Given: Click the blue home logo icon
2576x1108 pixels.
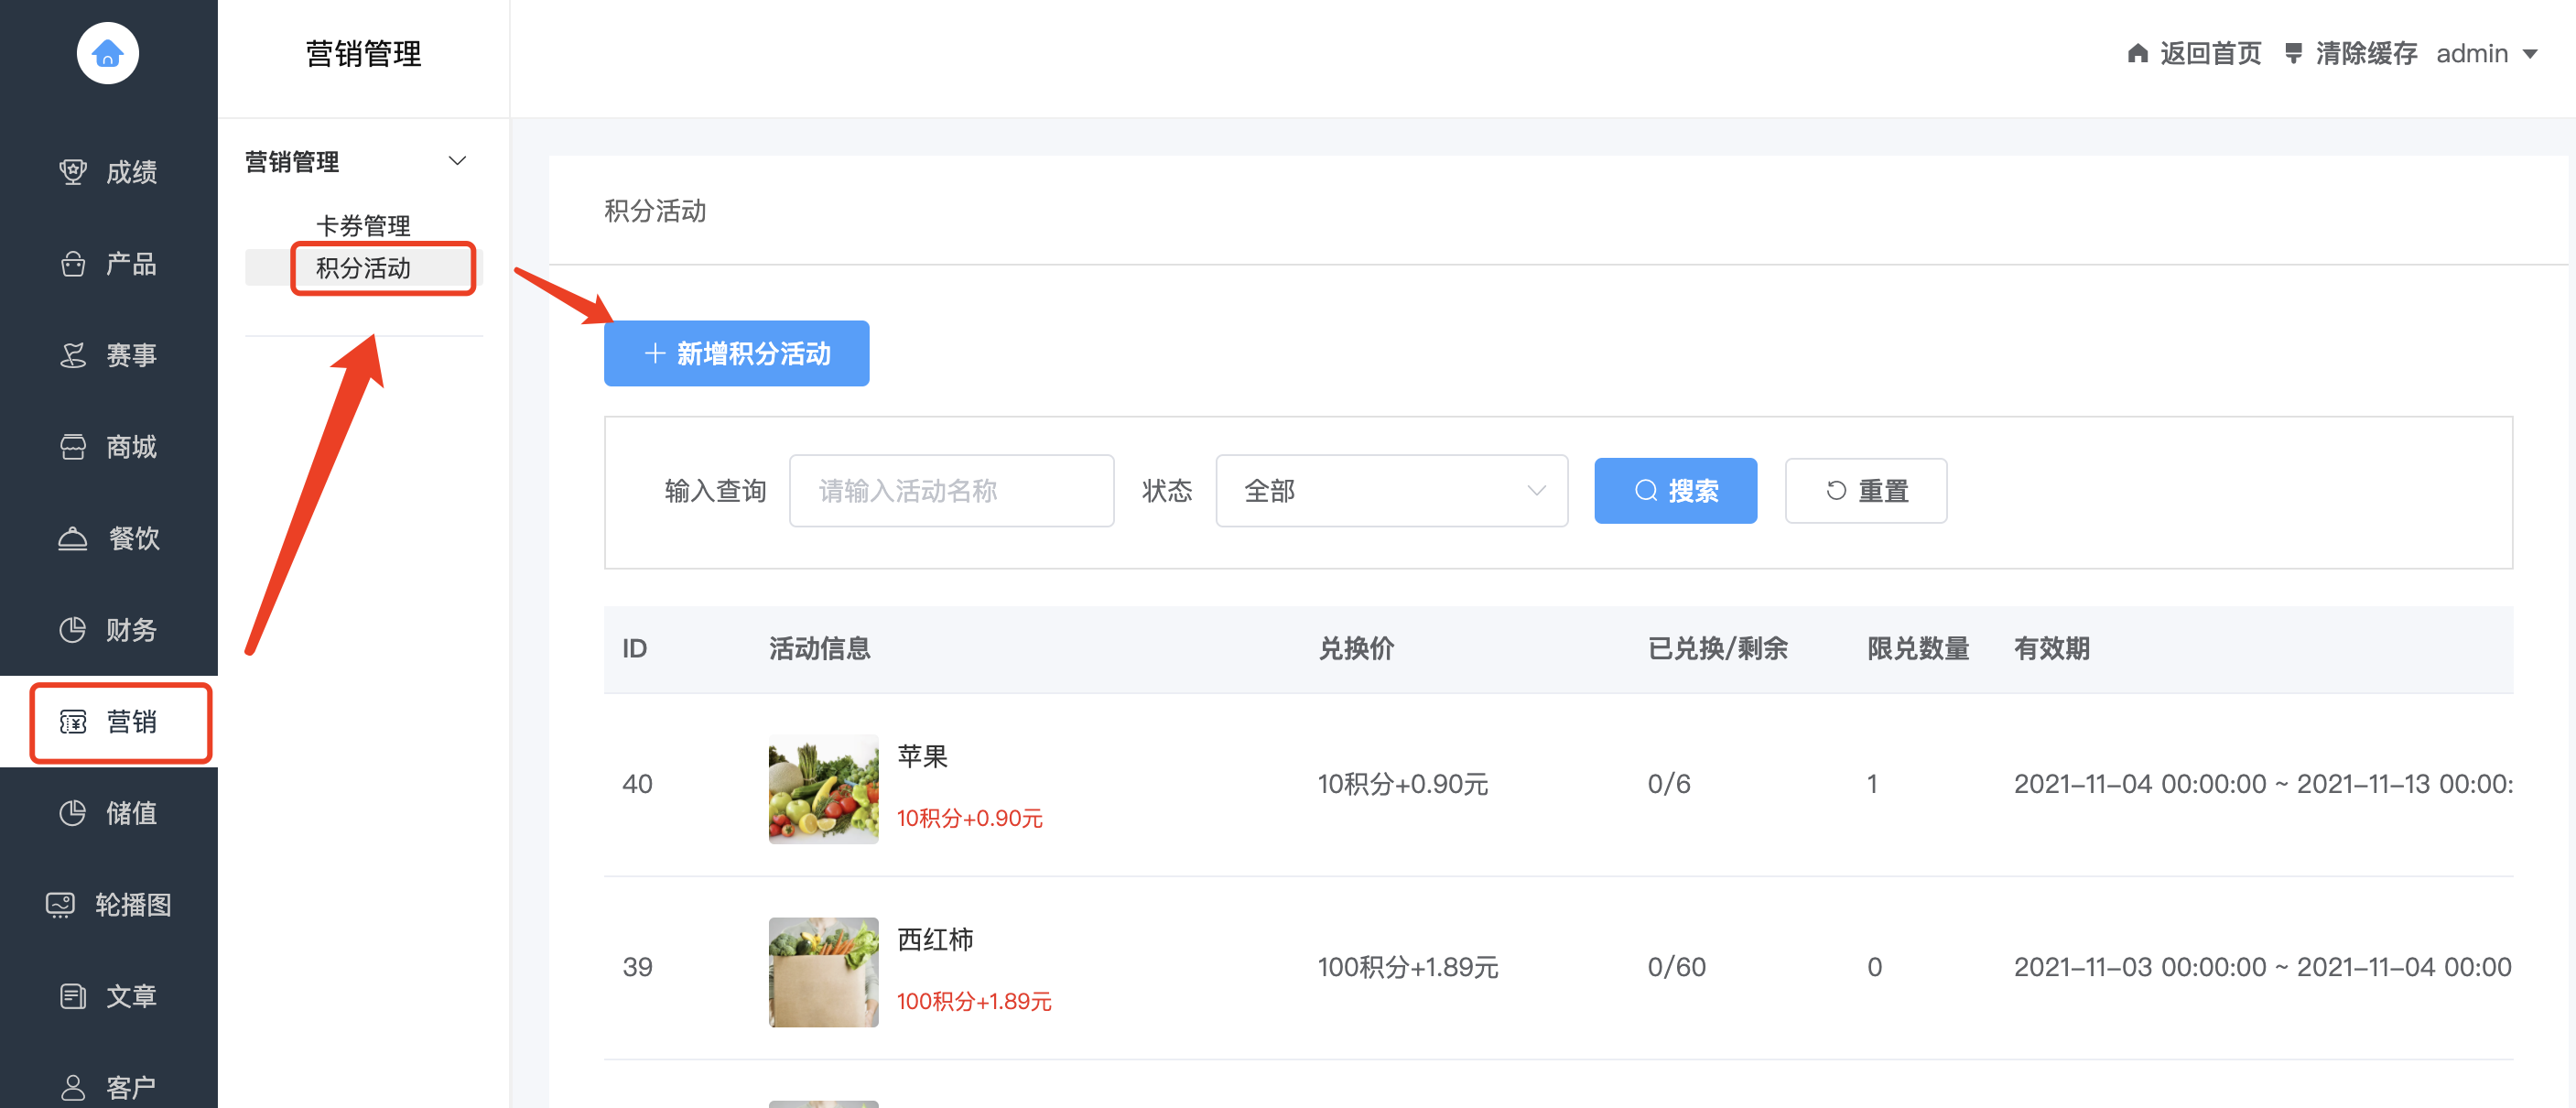Looking at the screenshot, I should coord(108,53).
